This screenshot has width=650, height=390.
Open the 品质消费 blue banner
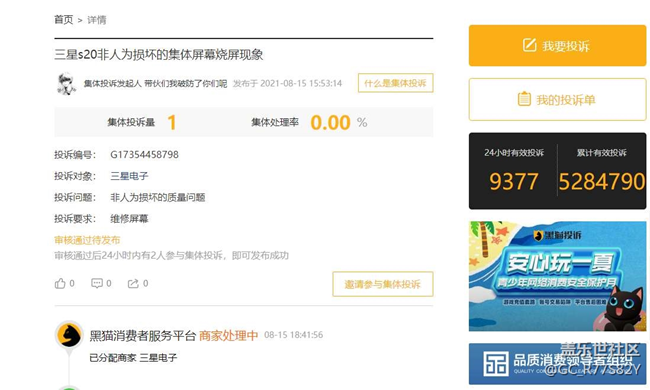(557, 363)
